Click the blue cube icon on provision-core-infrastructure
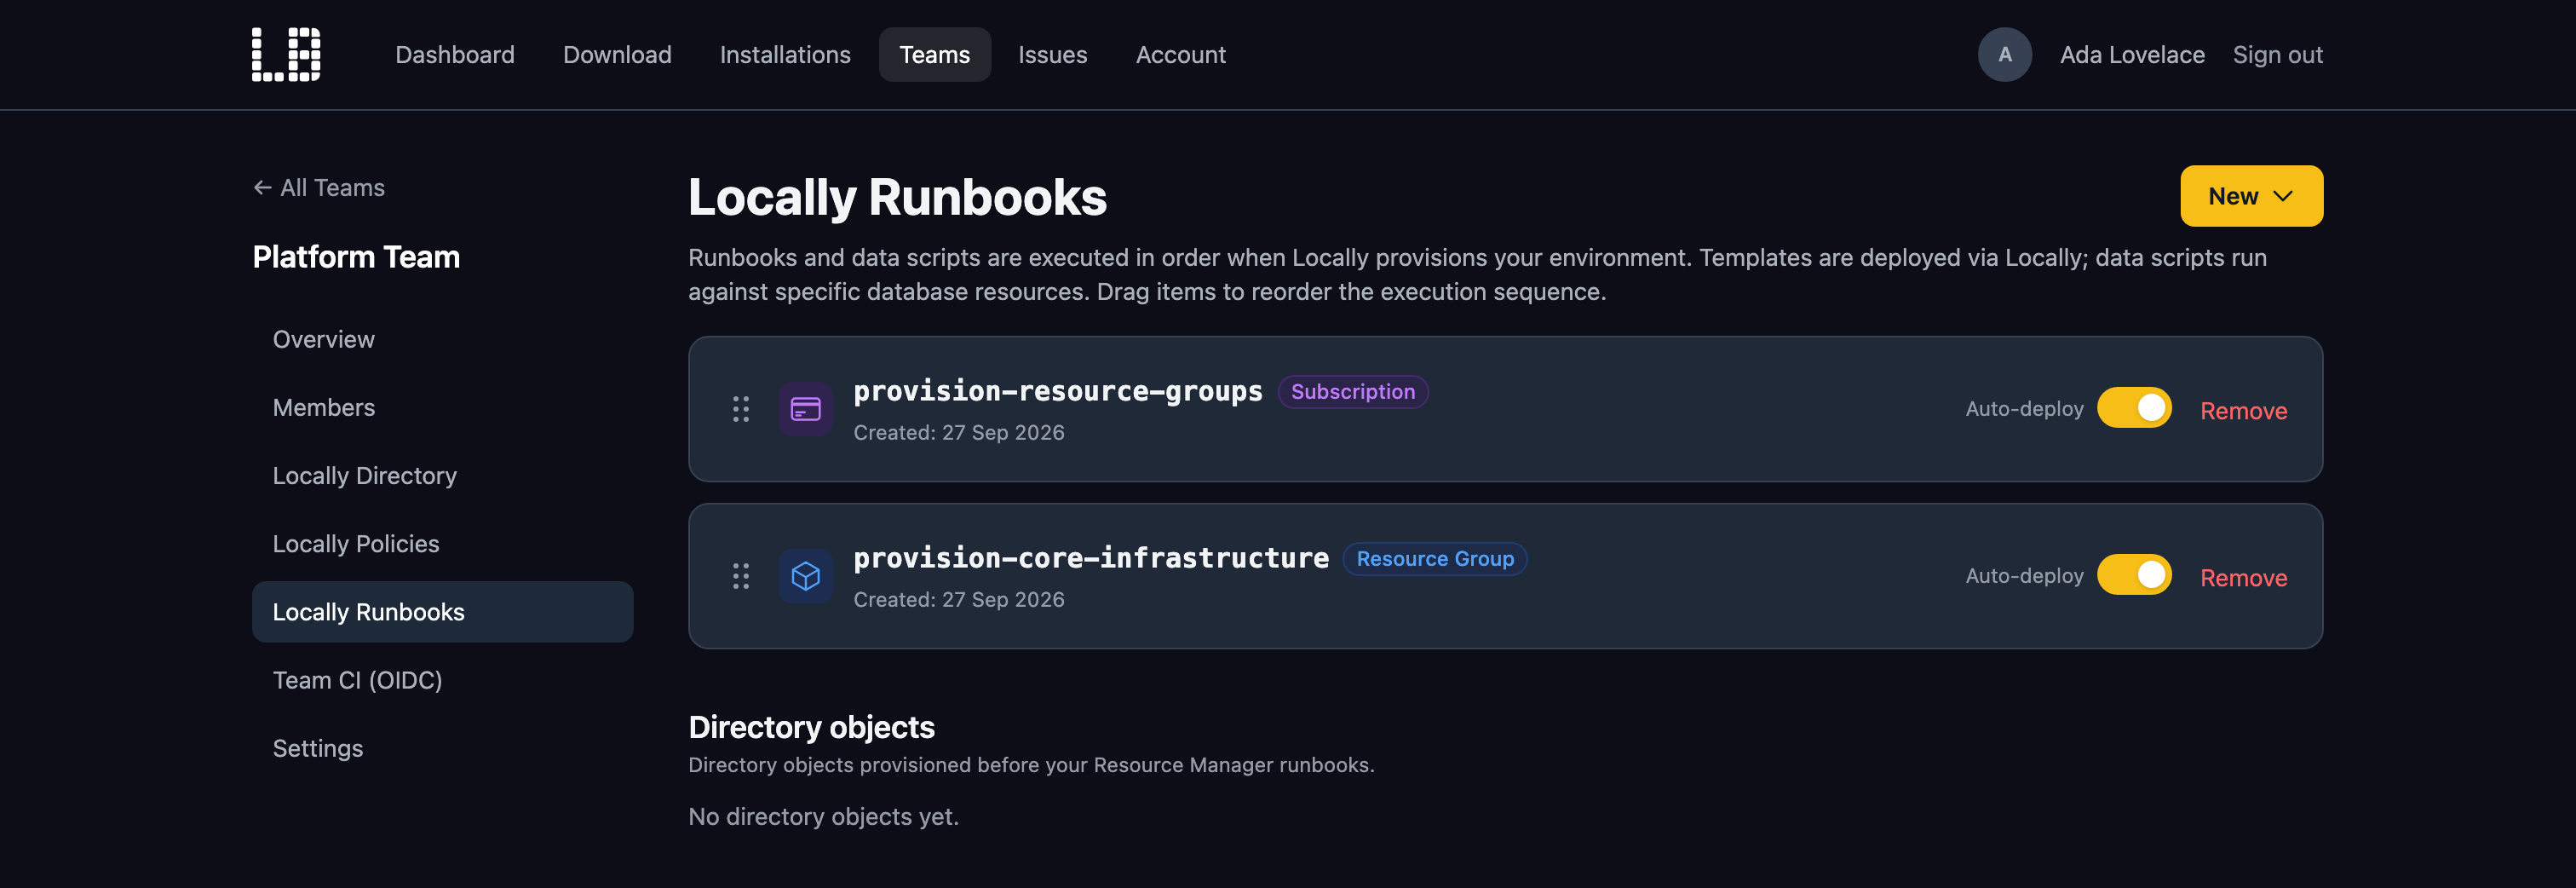Viewport: 2576px width, 888px height. (x=805, y=576)
